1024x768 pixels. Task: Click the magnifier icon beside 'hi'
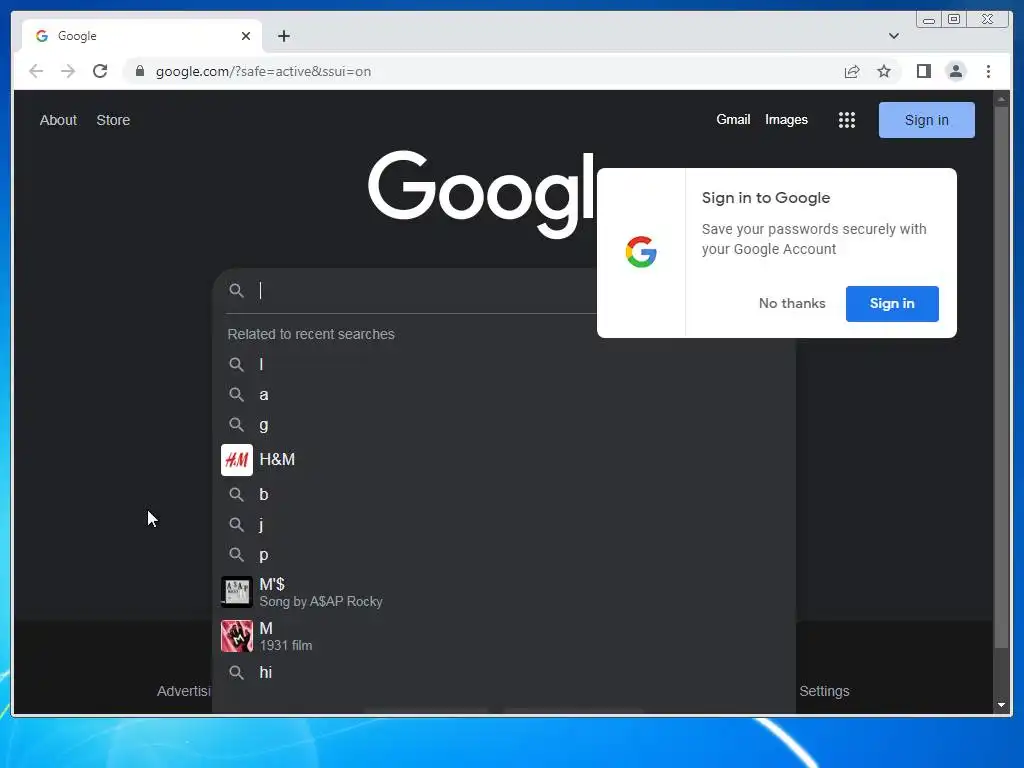click(x=236, y=672)
